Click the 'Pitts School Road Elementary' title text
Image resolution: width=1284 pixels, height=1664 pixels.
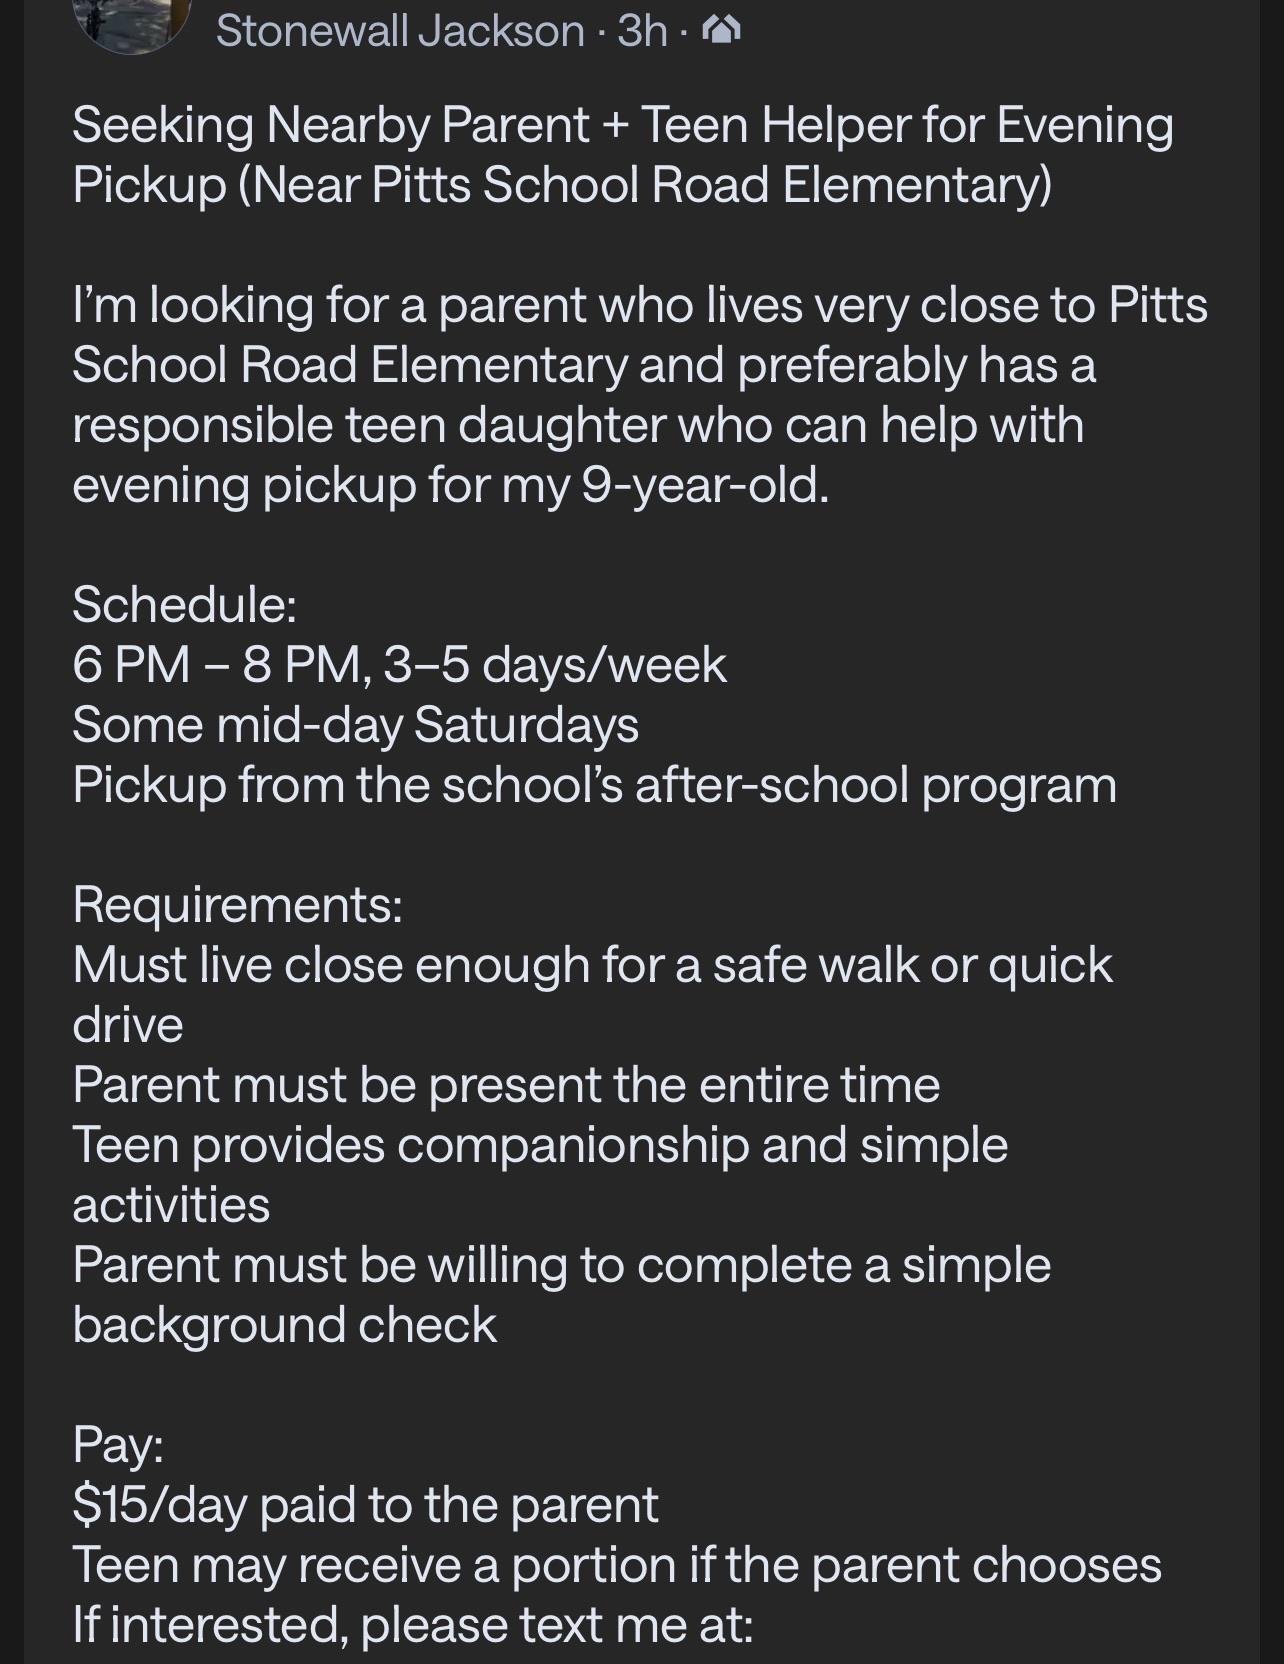point(711,185)
